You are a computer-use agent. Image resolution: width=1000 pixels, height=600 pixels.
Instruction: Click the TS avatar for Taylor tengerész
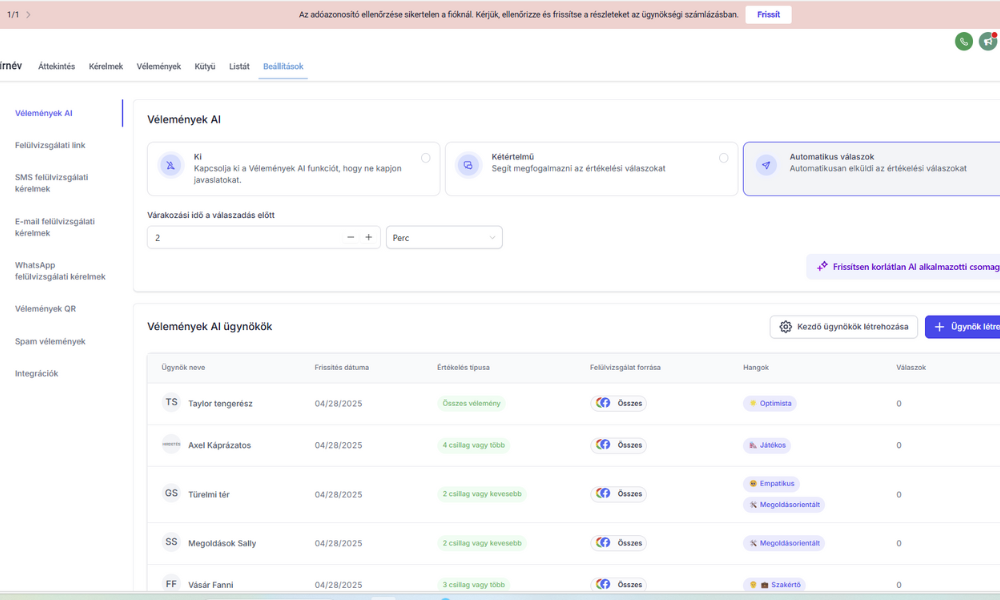[x=171, y=403]
